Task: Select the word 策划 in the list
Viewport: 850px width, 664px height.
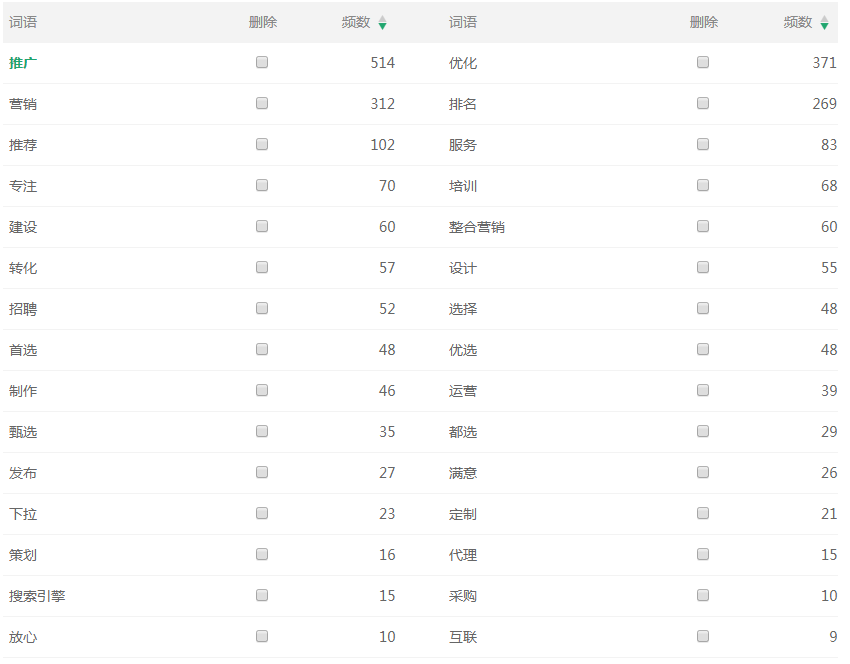Action: (x=24, y=555)
